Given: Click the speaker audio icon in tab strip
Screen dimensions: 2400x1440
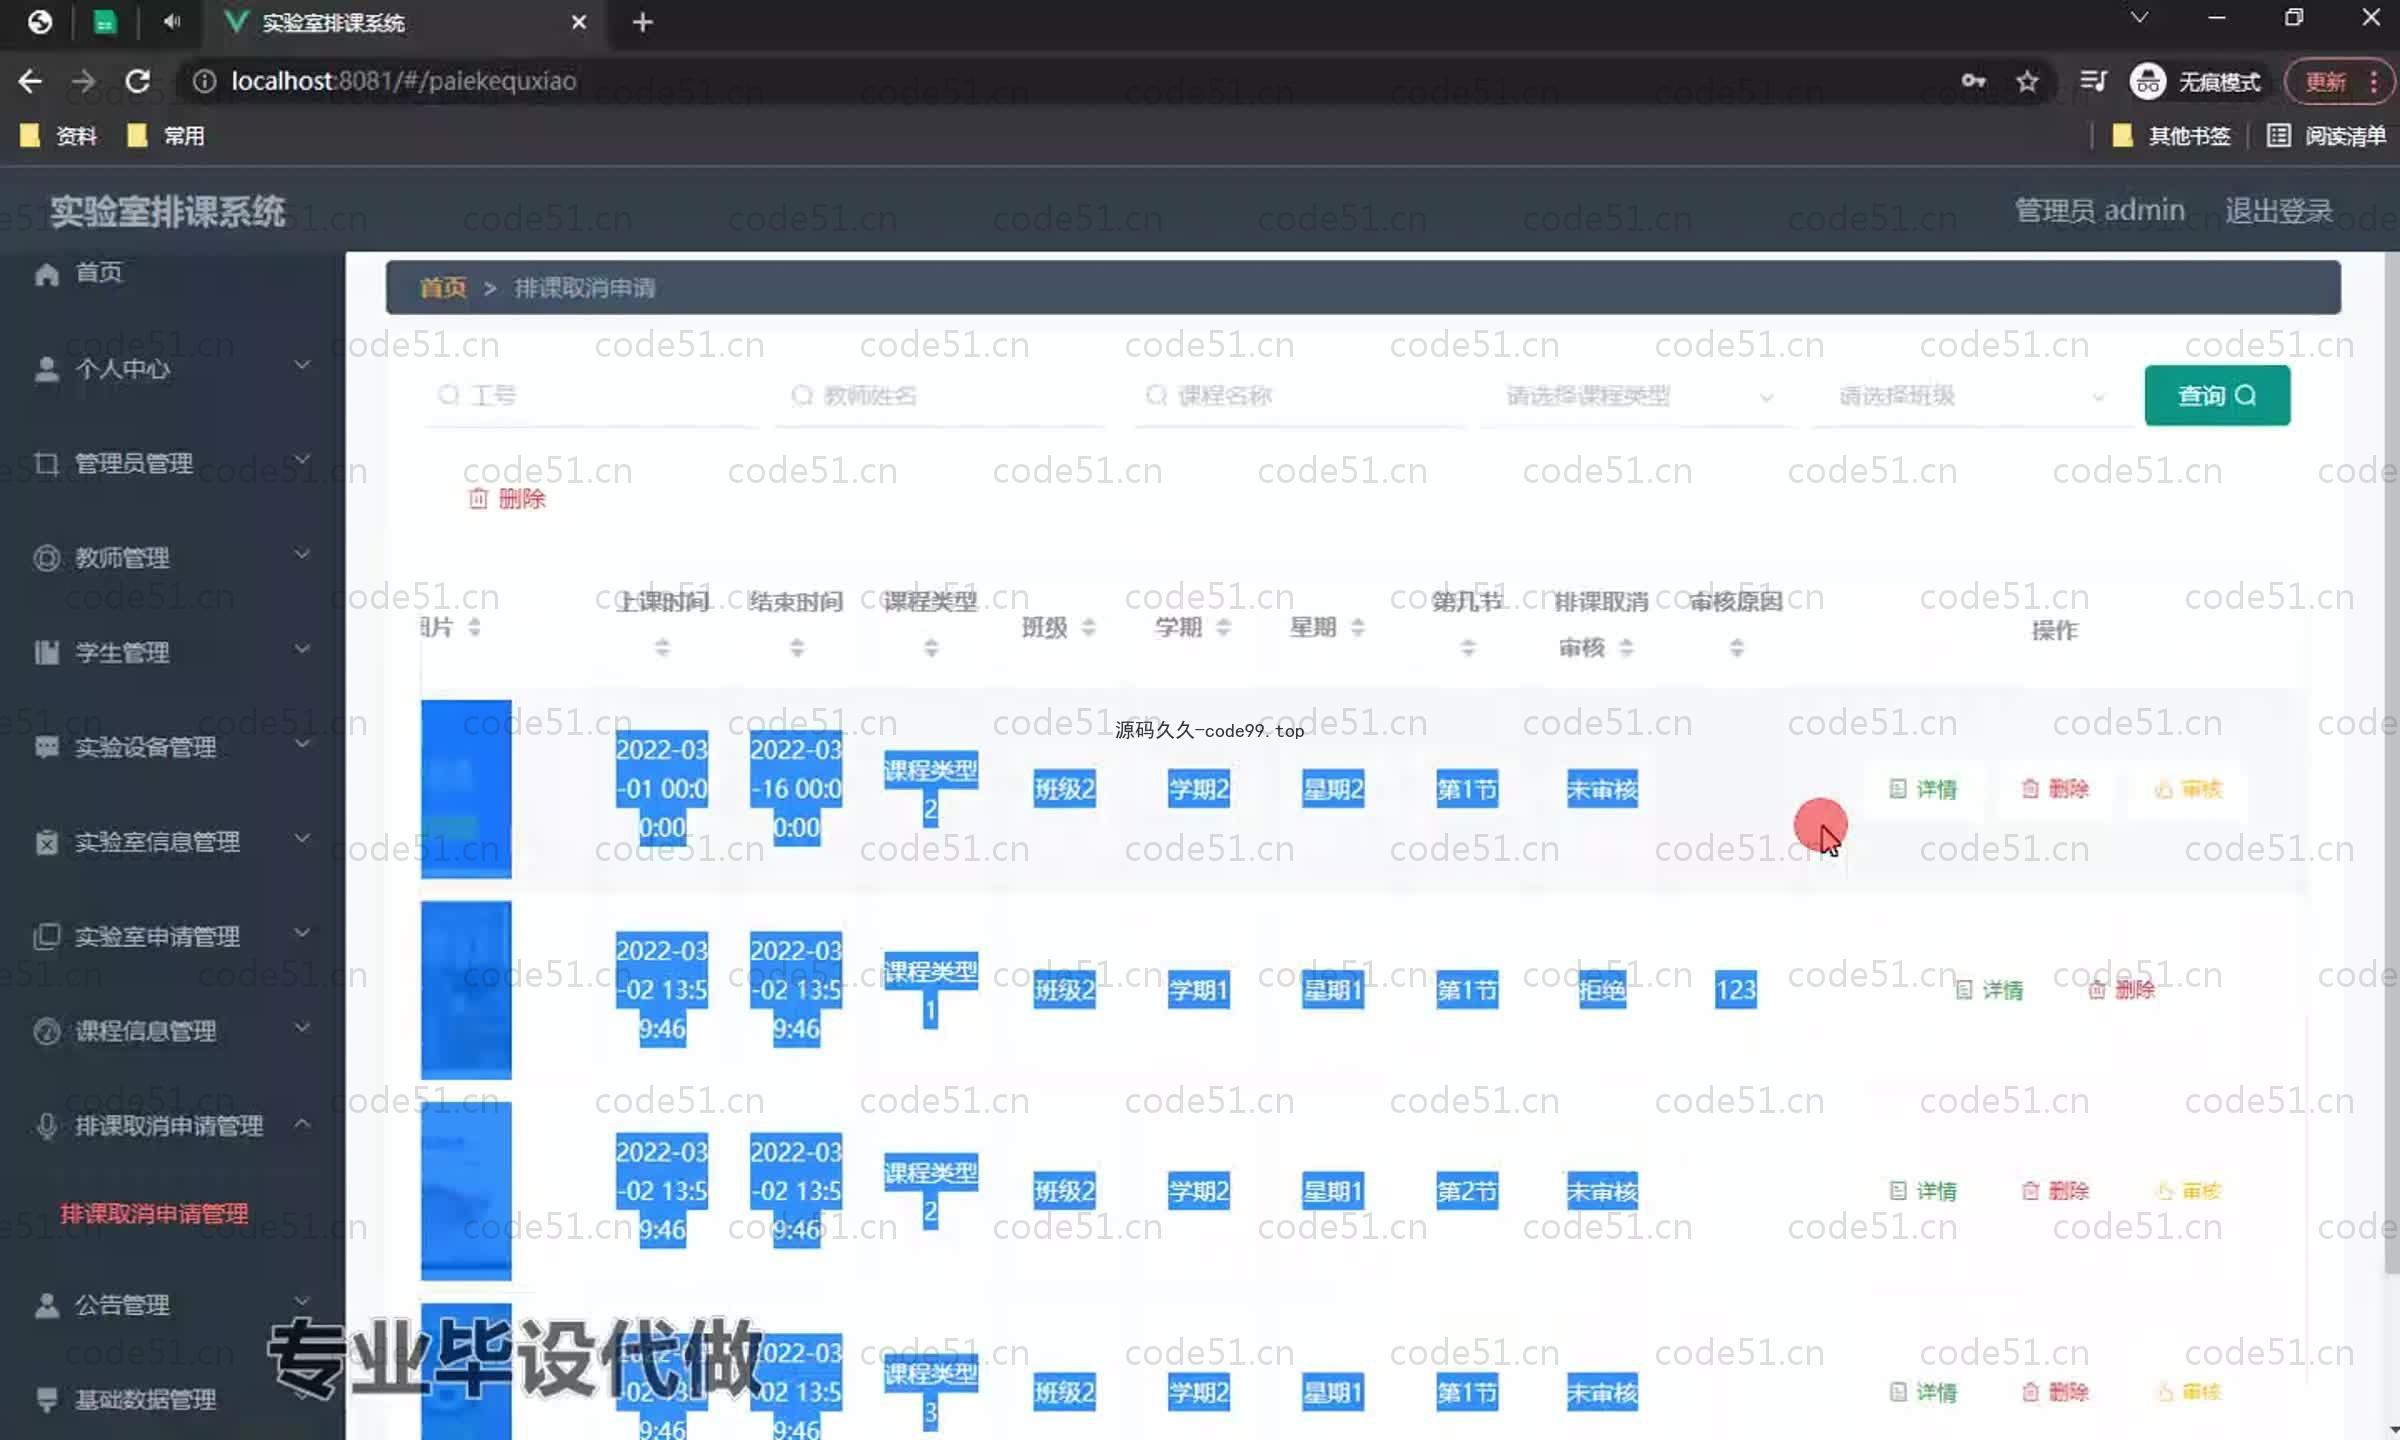Looking at the screenshot, I should tap(171, 21).
